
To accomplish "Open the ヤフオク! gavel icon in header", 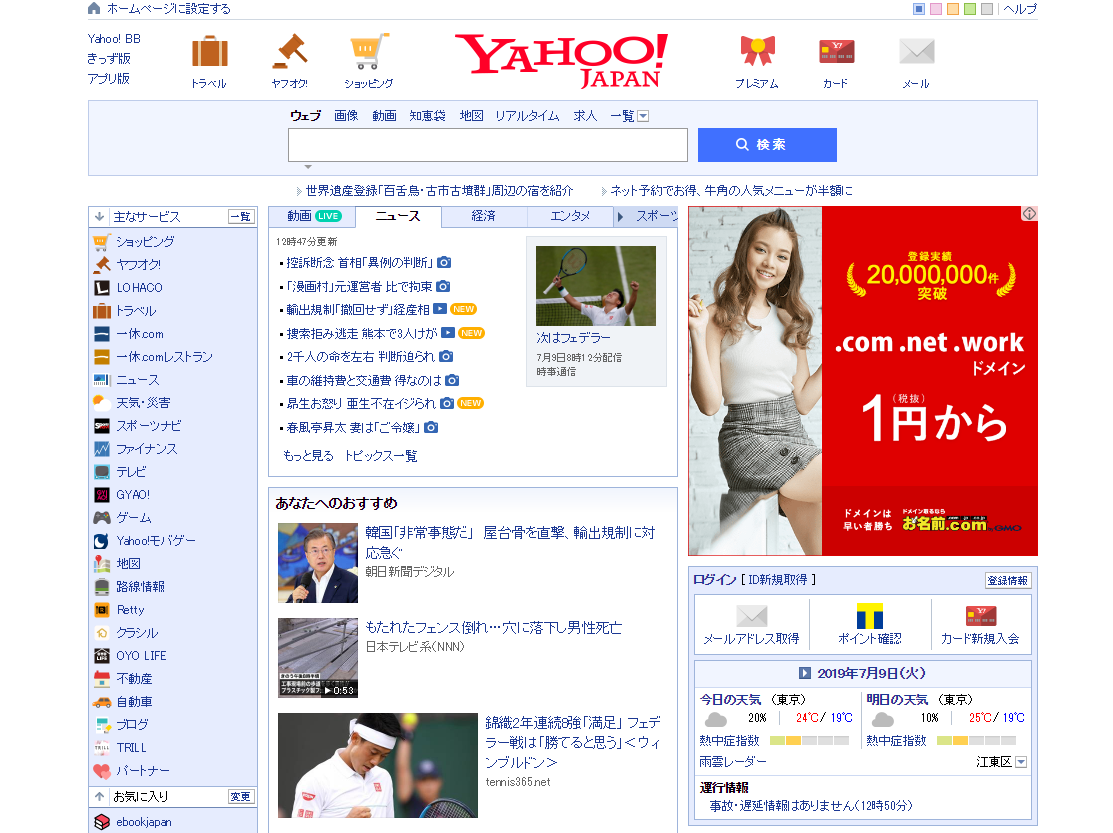I will tap(290, 51).
